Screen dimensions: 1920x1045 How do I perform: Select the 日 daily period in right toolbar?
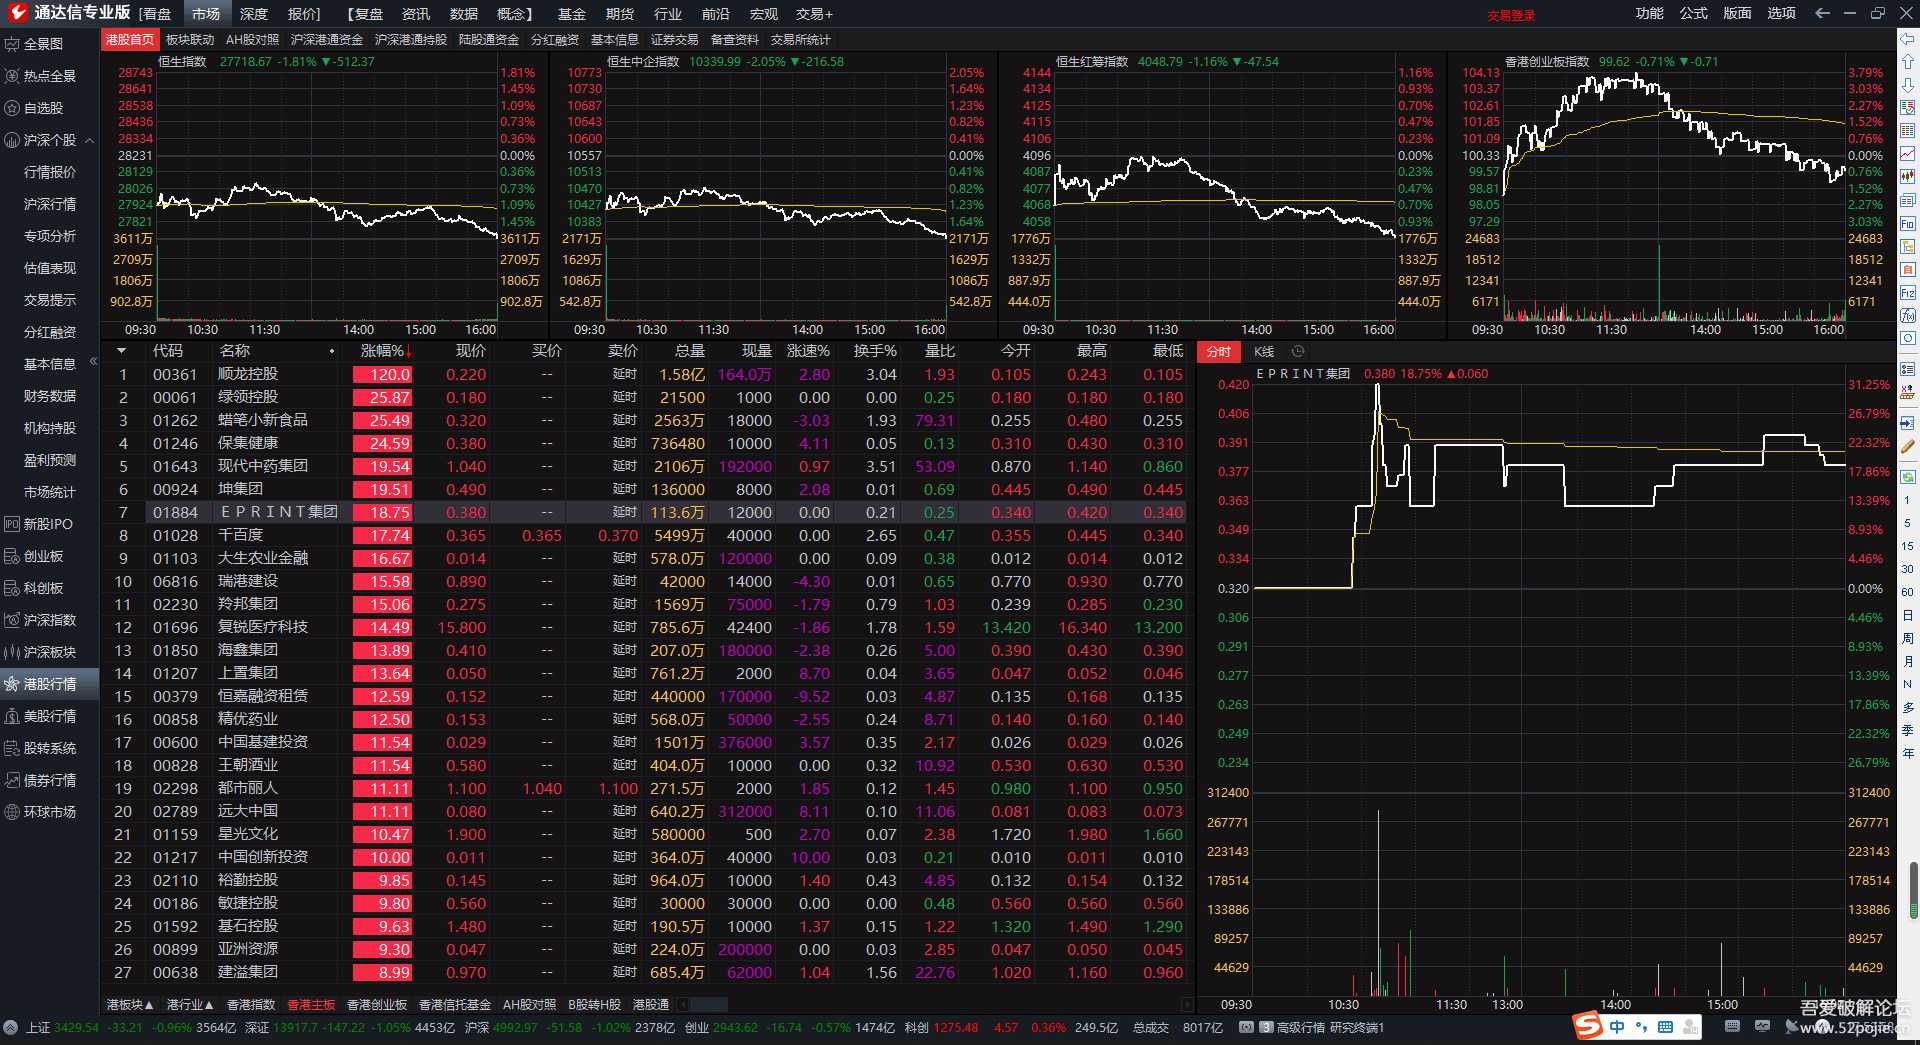(x=1908, y=615)
